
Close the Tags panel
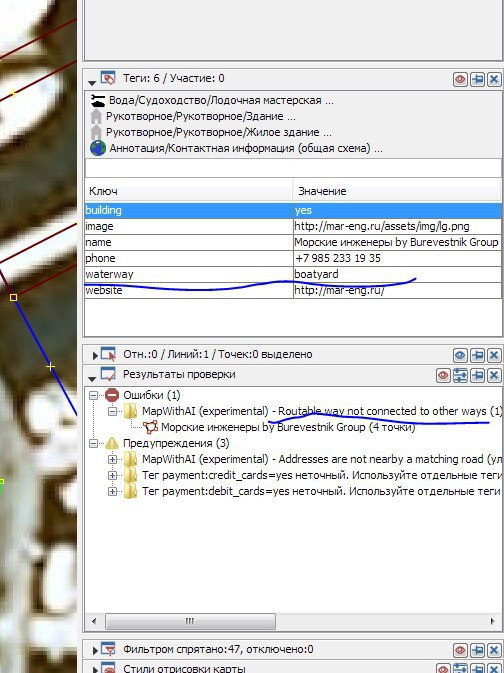pyautogui.click(x=494, y=79)
